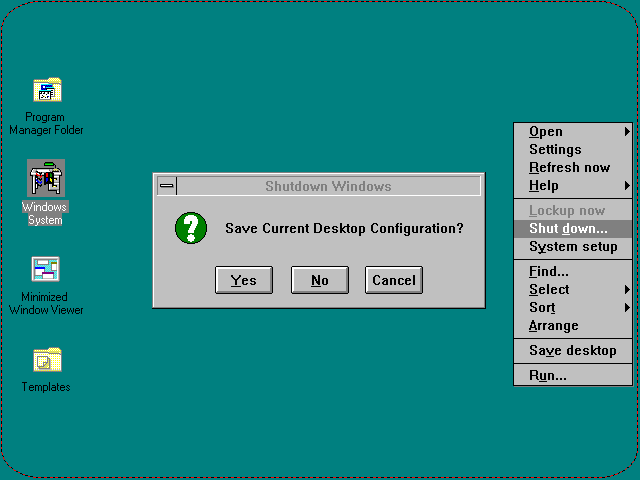Image resolution: width=640 pixels, height=480 pixels.
Task: Click the Minimized Window Viewer label text
Action: pos(46,303)
